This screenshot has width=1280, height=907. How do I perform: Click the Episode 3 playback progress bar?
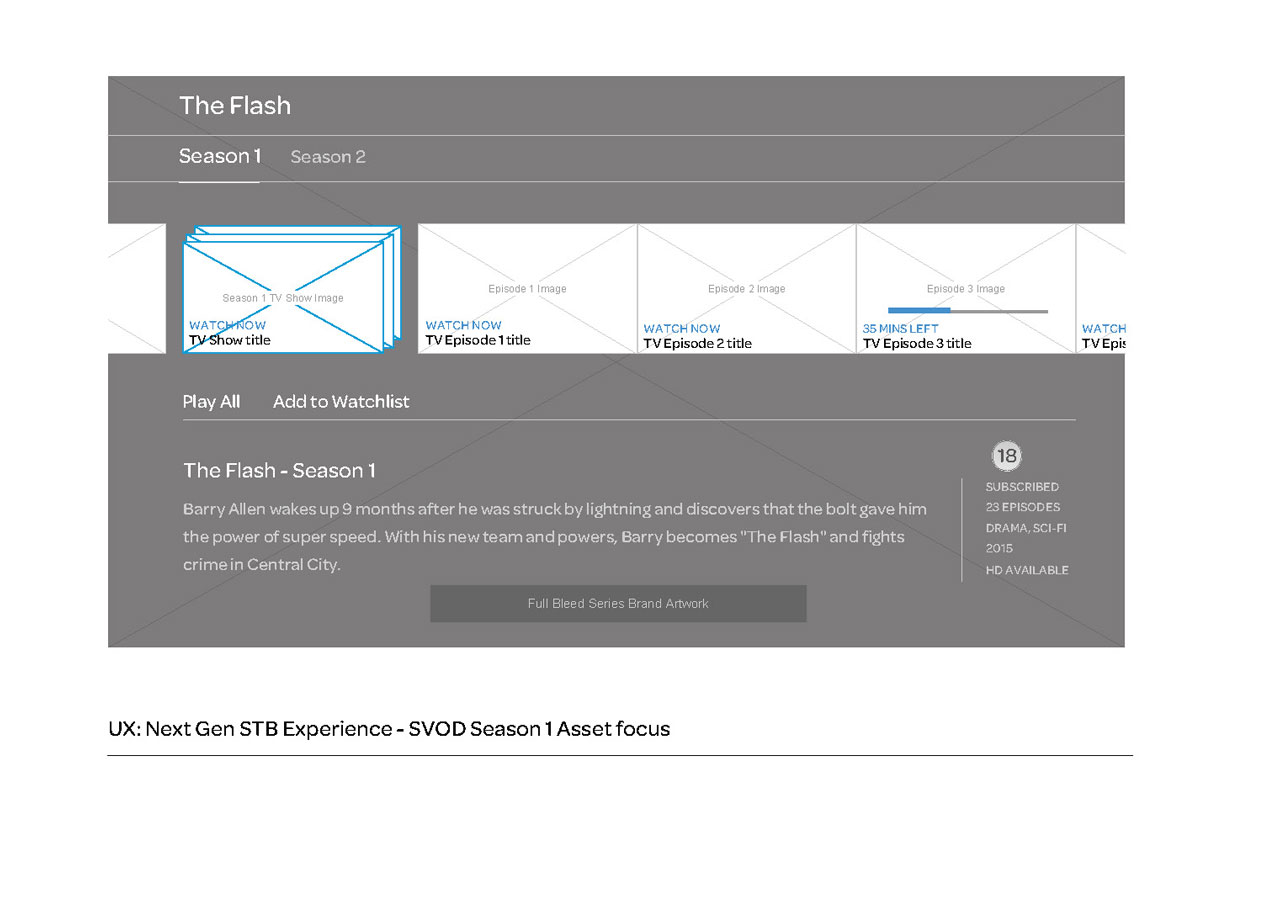[x=968, y=311]
